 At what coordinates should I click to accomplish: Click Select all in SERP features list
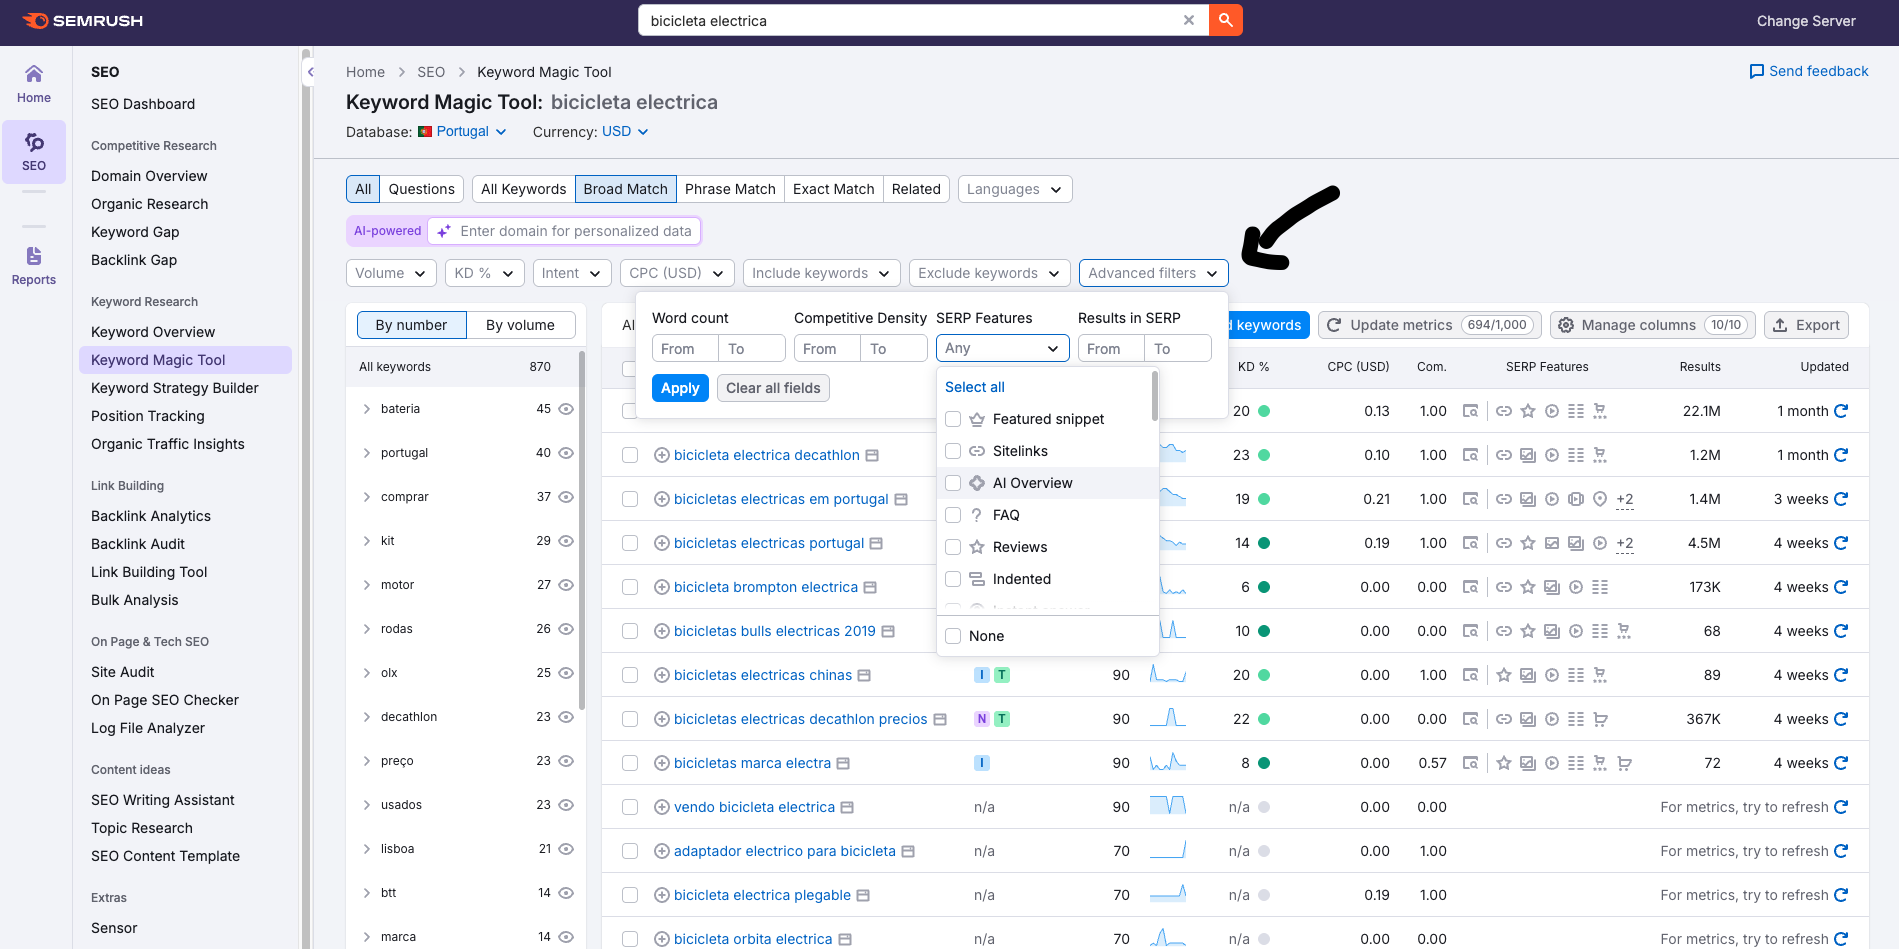tap(975, 387)
